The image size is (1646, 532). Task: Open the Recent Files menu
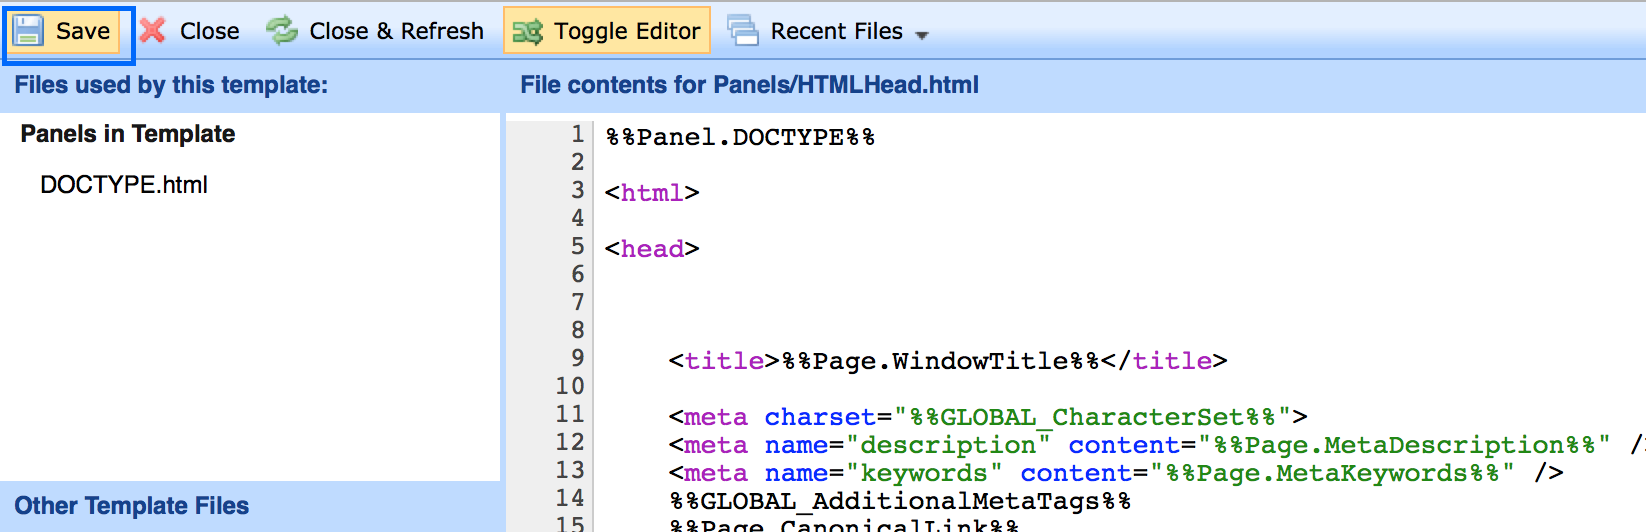point(836,31)
